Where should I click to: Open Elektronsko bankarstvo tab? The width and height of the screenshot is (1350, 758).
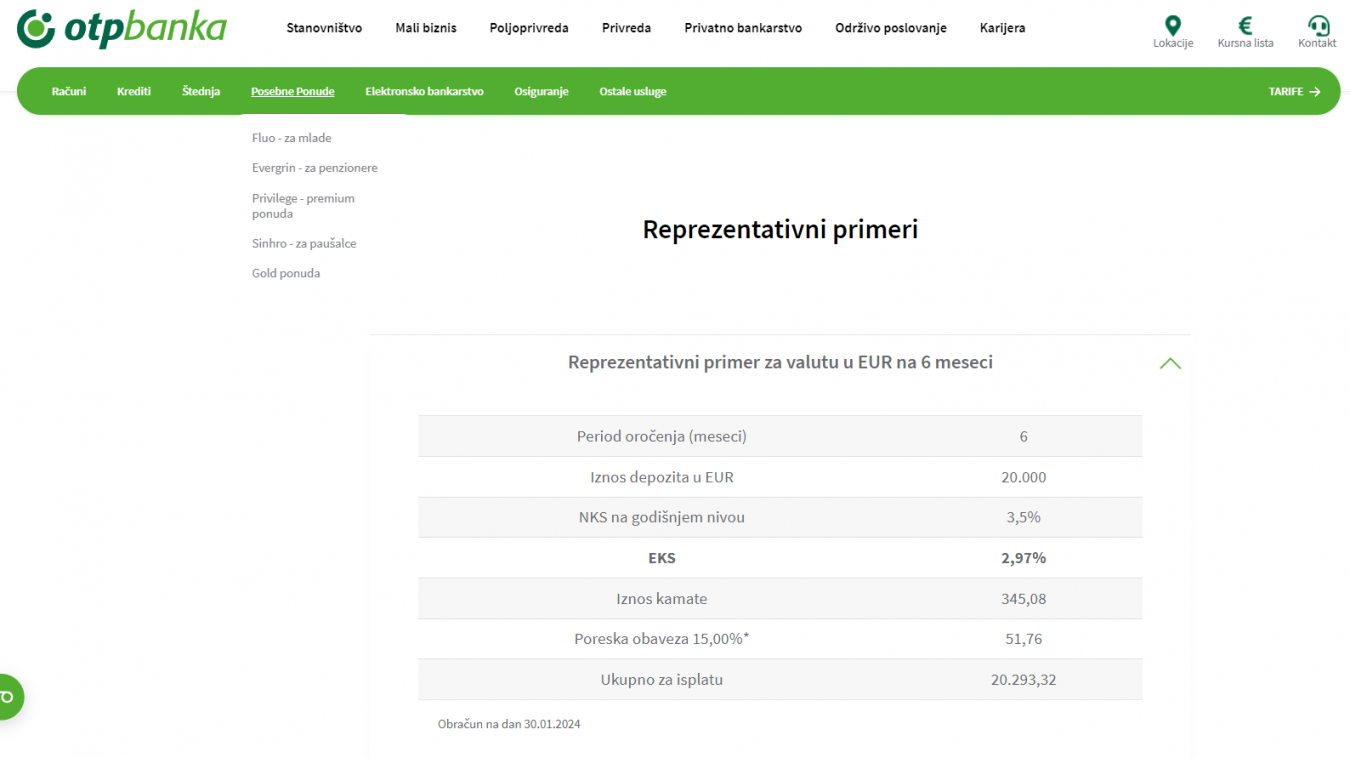(424, 91)
